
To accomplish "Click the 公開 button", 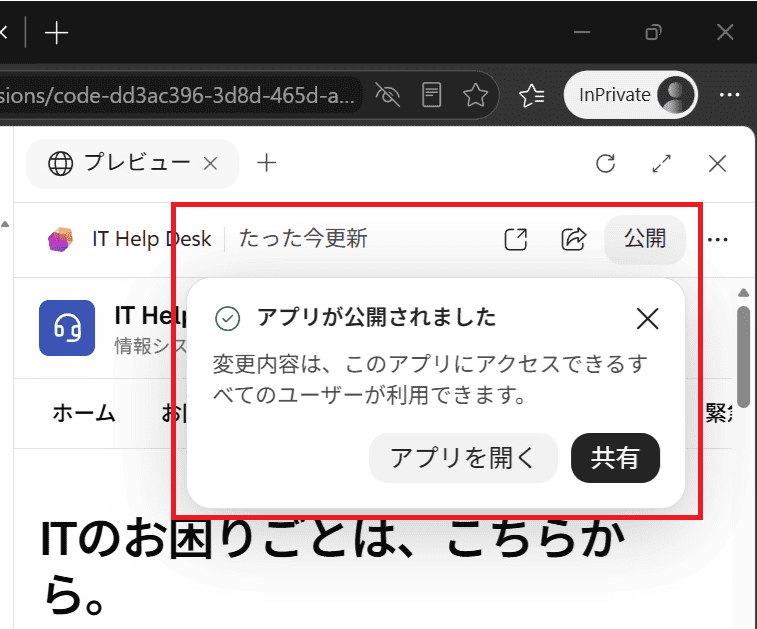I will click(645, 239).
